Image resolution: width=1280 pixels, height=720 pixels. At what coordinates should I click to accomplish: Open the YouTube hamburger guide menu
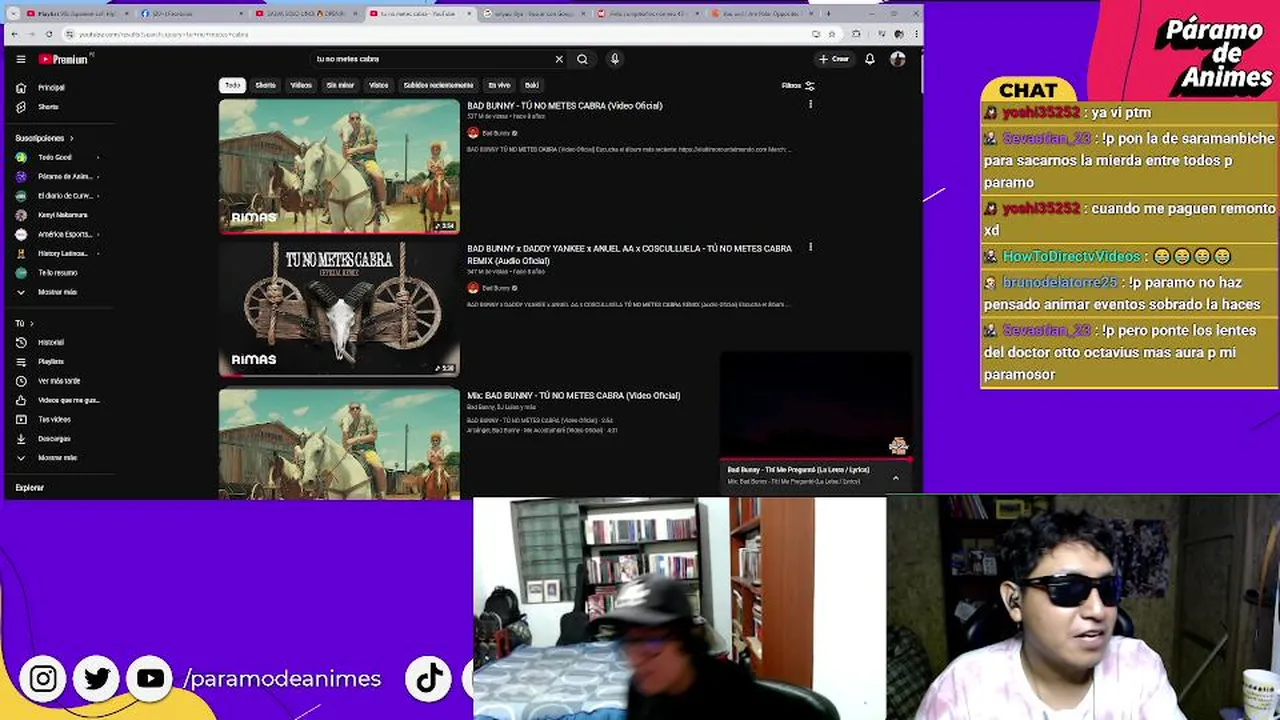pos(20,59)
